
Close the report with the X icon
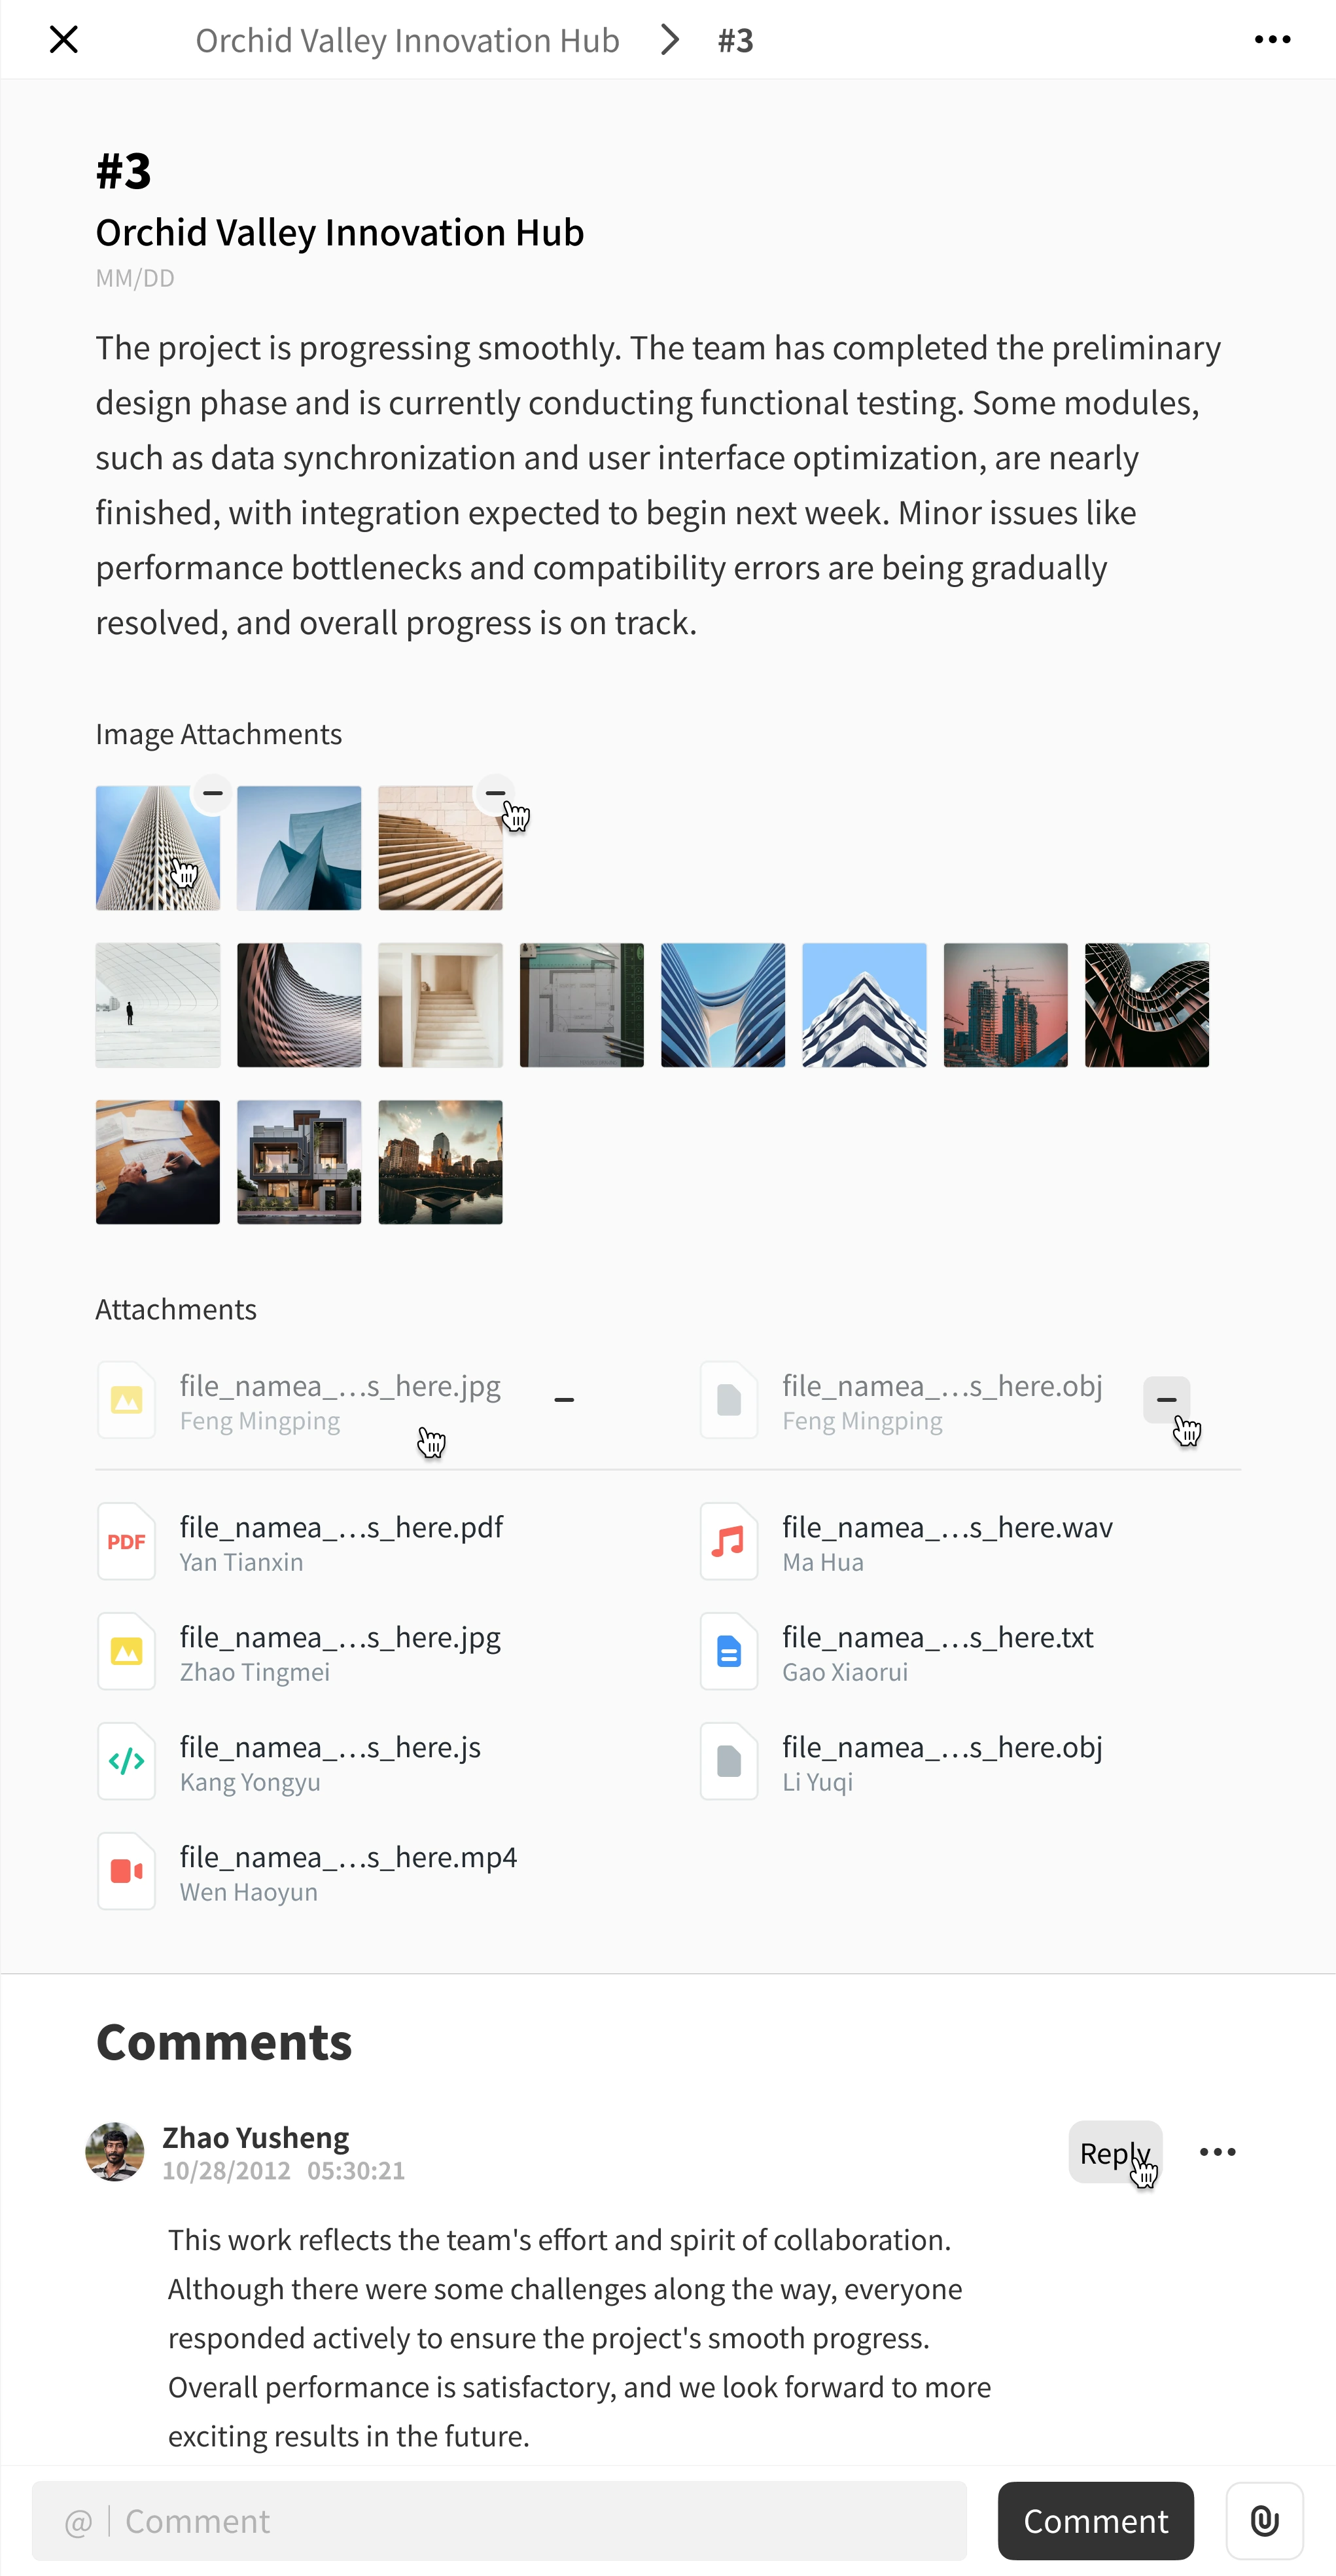tap(64, 40)
